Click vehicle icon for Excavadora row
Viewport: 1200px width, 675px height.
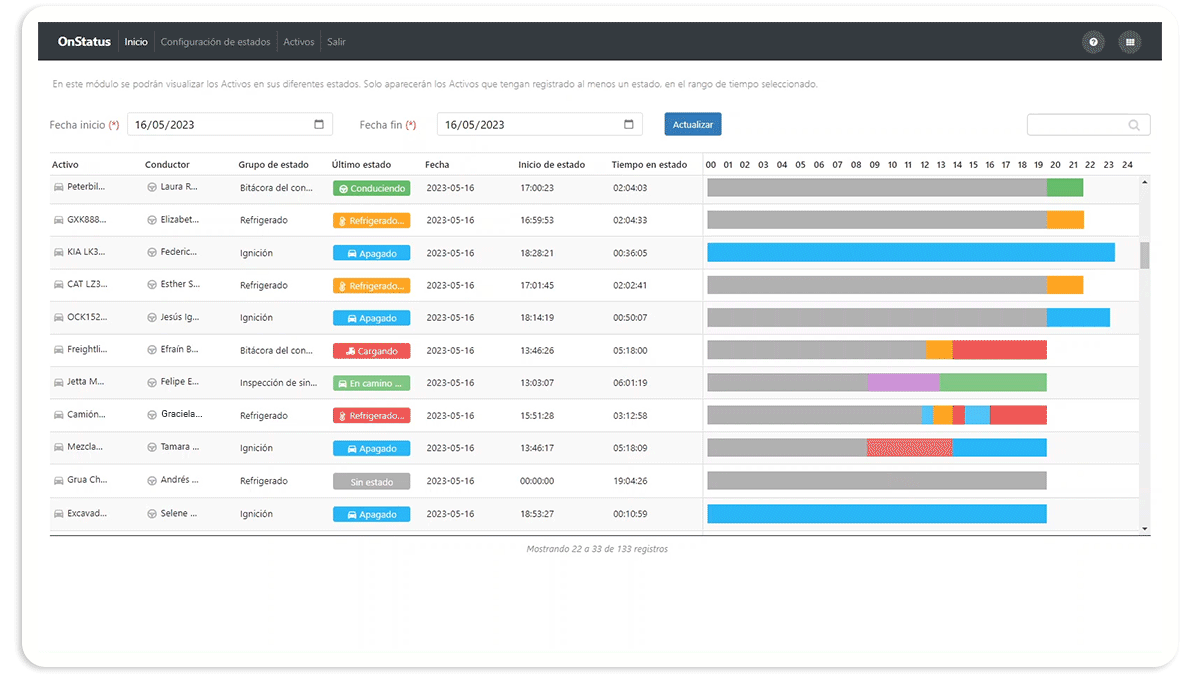click(x=58, y=514)
